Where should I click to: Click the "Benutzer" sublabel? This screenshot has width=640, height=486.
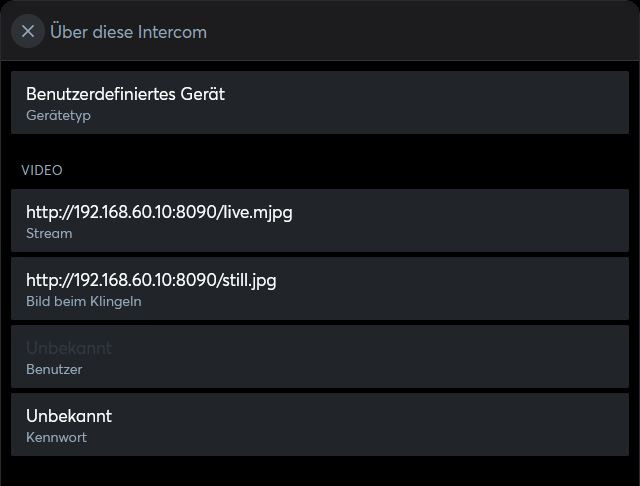[54, 370]
